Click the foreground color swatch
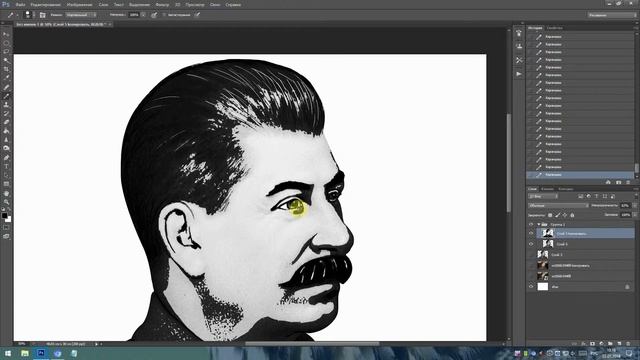 4,216
